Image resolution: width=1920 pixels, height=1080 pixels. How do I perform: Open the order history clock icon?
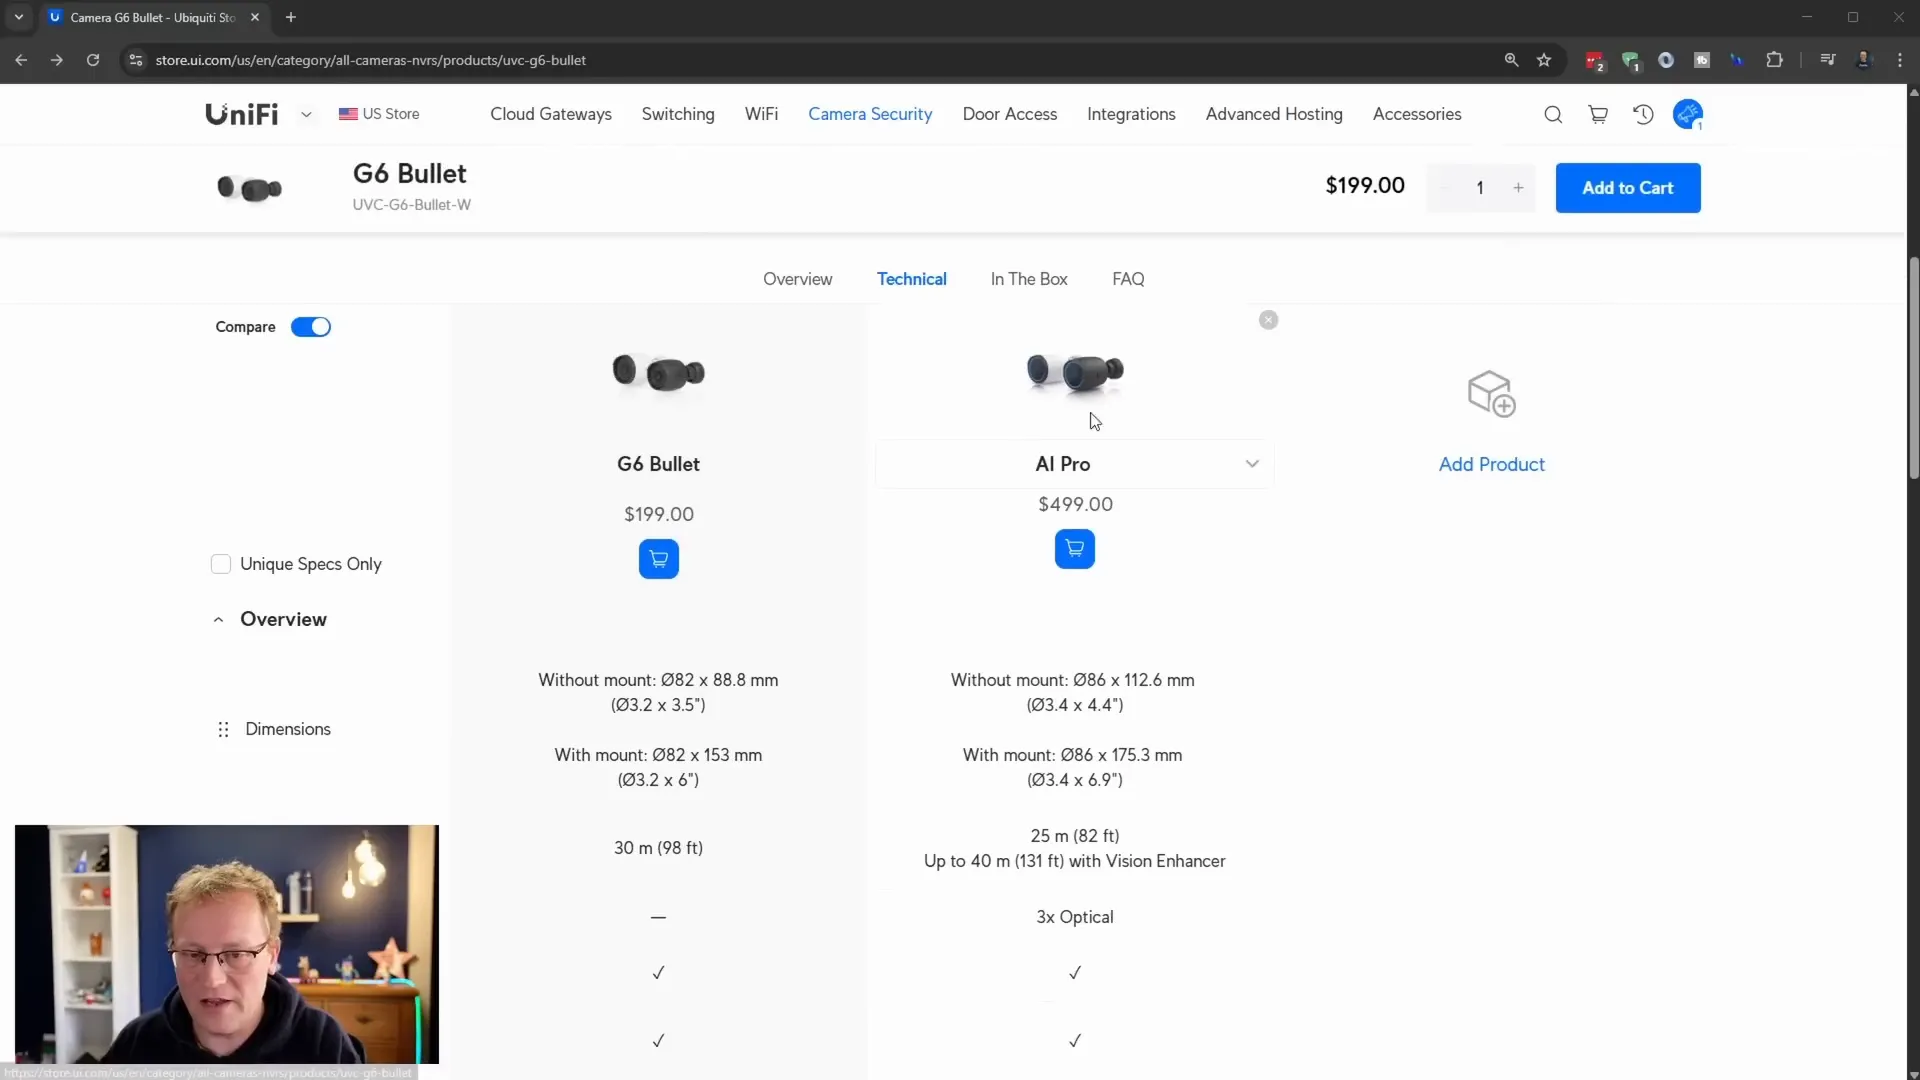(x=1643, y=114)
